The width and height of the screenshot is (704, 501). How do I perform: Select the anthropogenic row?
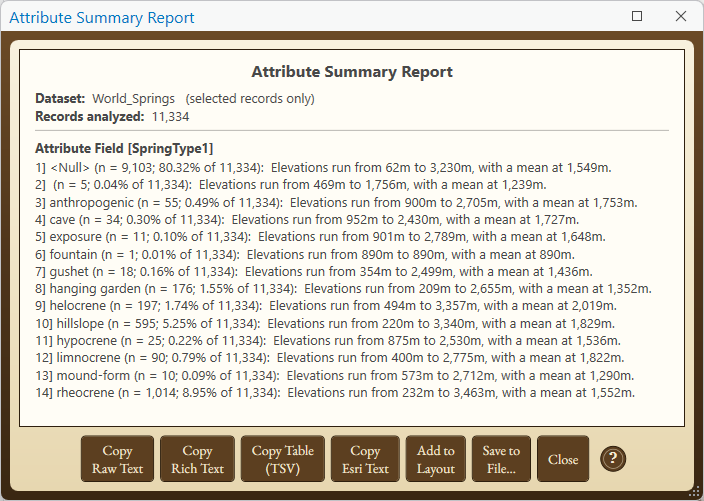pos(336,202)
